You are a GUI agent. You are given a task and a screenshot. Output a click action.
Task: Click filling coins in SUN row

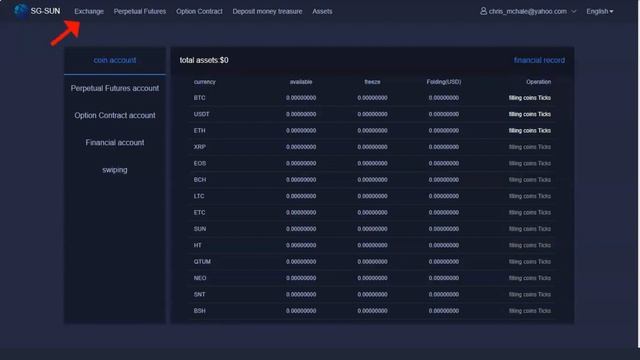coord(522,229)
